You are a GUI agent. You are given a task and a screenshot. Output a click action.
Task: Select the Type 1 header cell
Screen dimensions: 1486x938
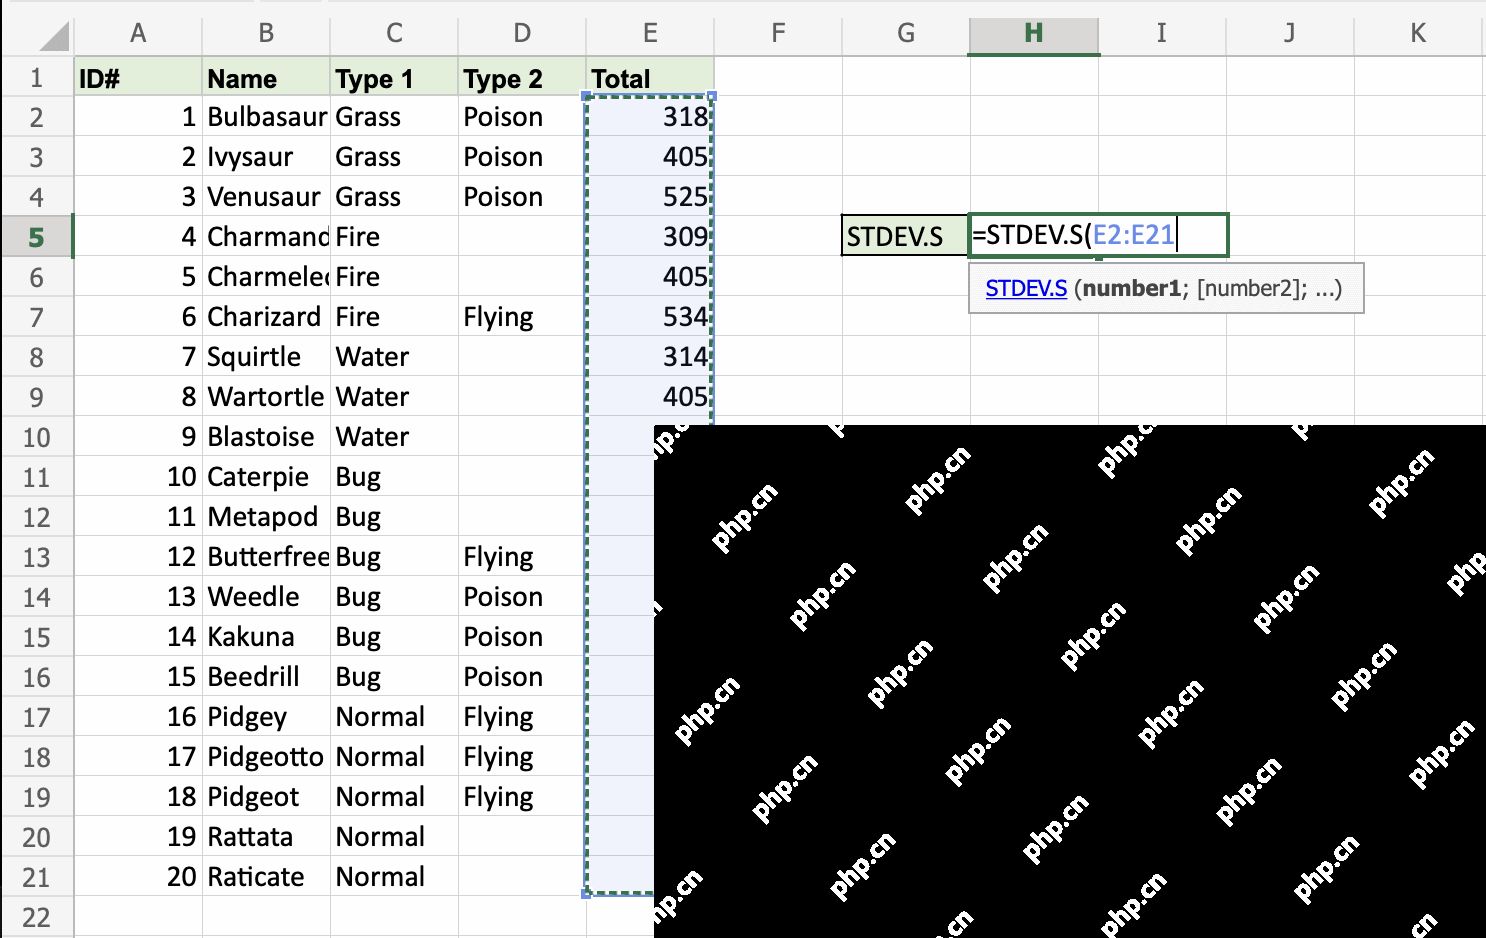click(394, 77)
